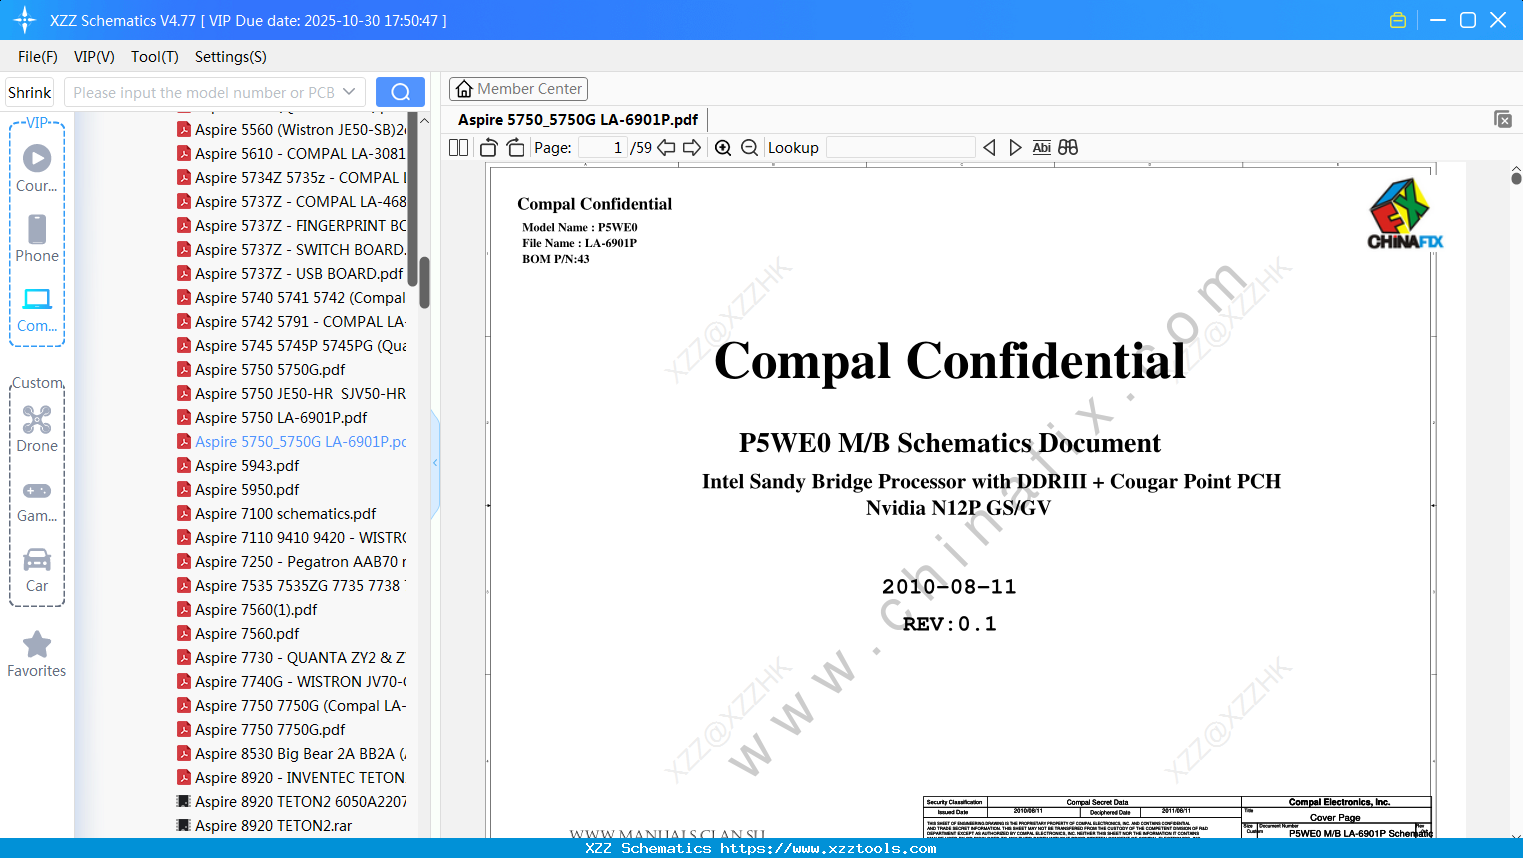The width and height of the screenshot is (1523, 858).
Task: Rotate the page clockwise
Action: click(x=516, y=148)
